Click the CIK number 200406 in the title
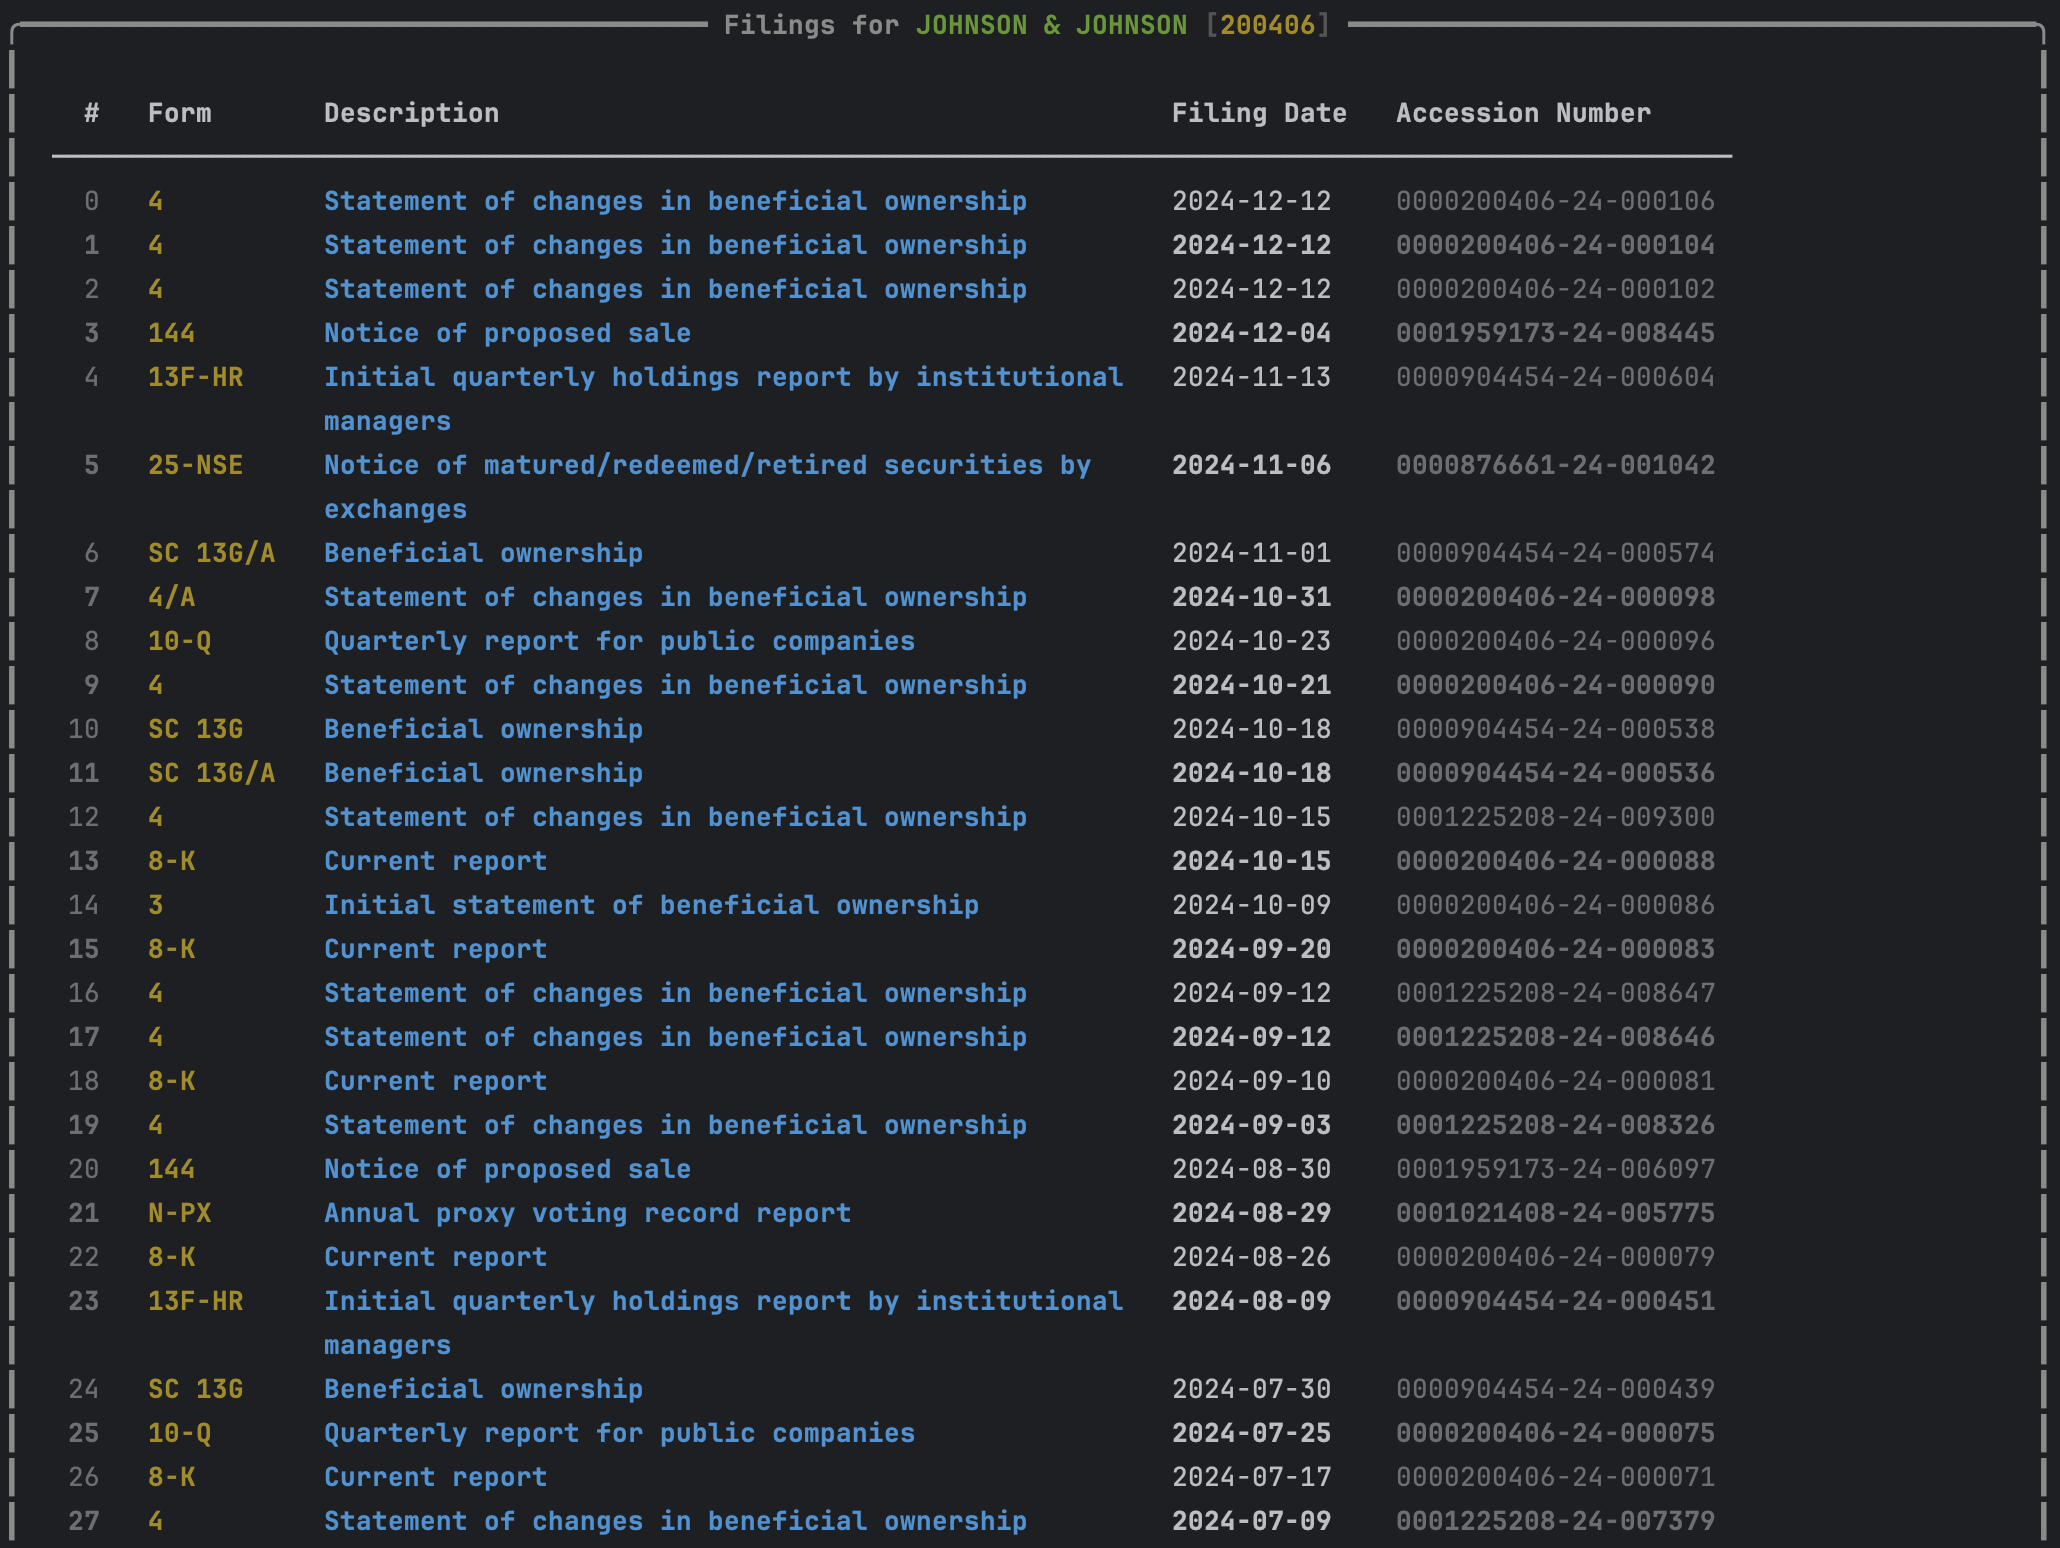Screen dimensions: 2060x1548 click(1266, 25)
